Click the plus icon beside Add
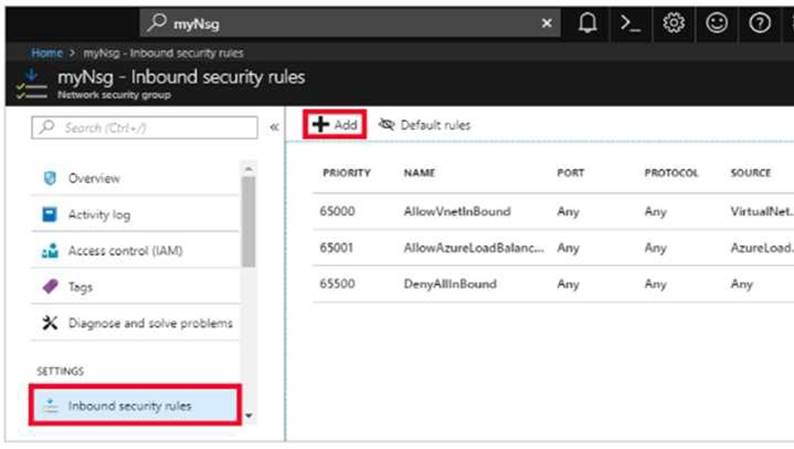The height and width of the screenshot is (449, 794). tap(321, 124)
